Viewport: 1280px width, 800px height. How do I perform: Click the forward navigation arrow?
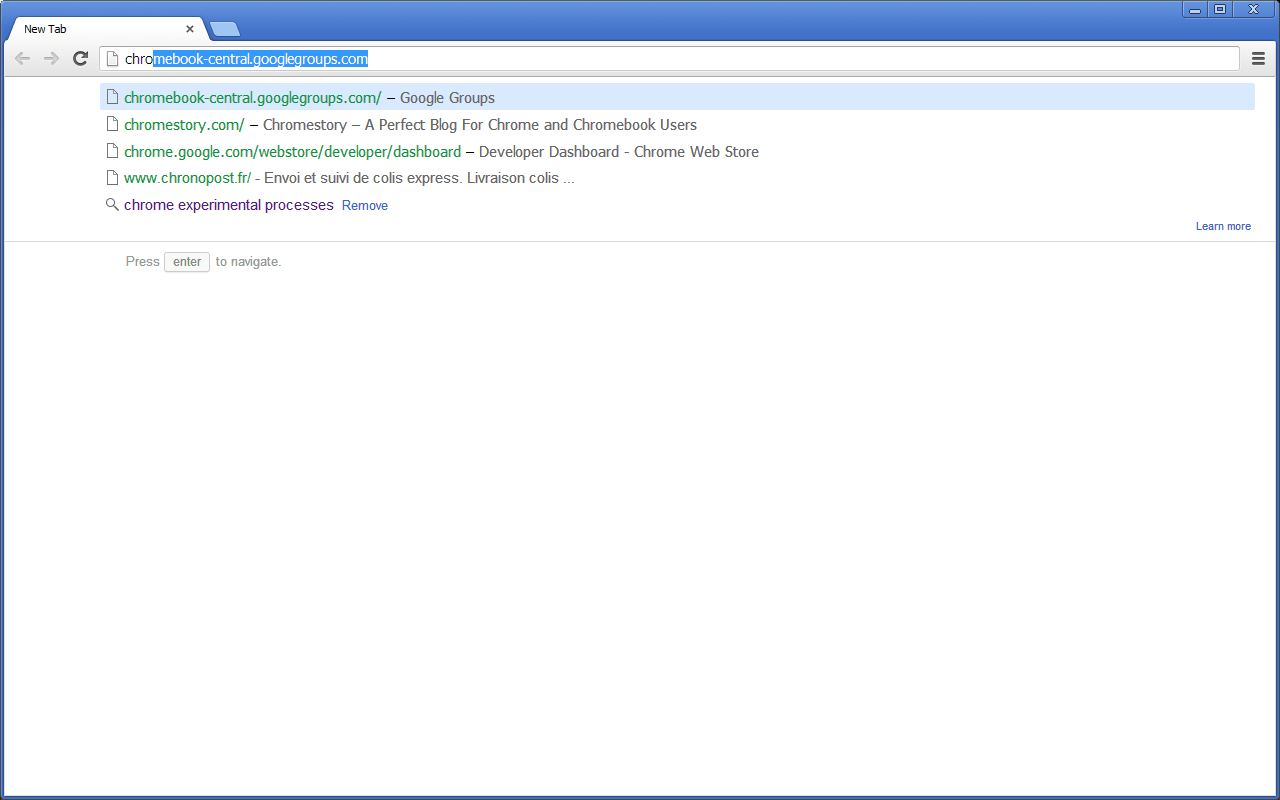point(51,59)
